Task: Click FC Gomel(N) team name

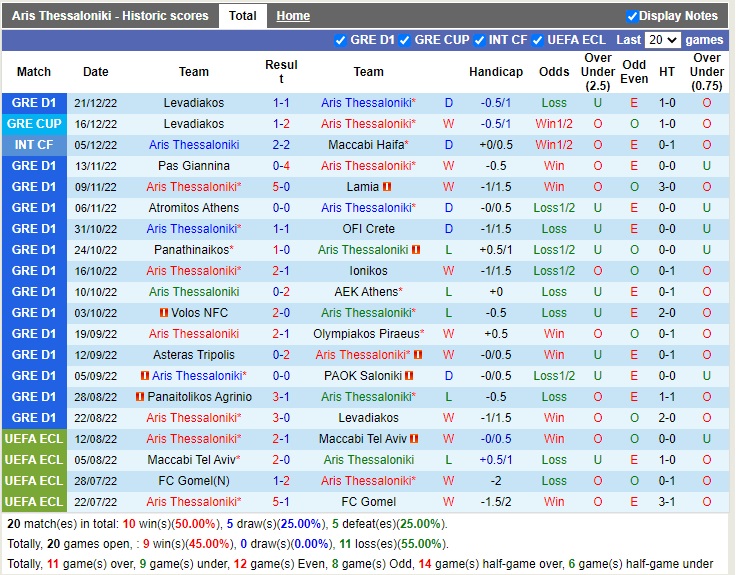Action: pos(194,481)
